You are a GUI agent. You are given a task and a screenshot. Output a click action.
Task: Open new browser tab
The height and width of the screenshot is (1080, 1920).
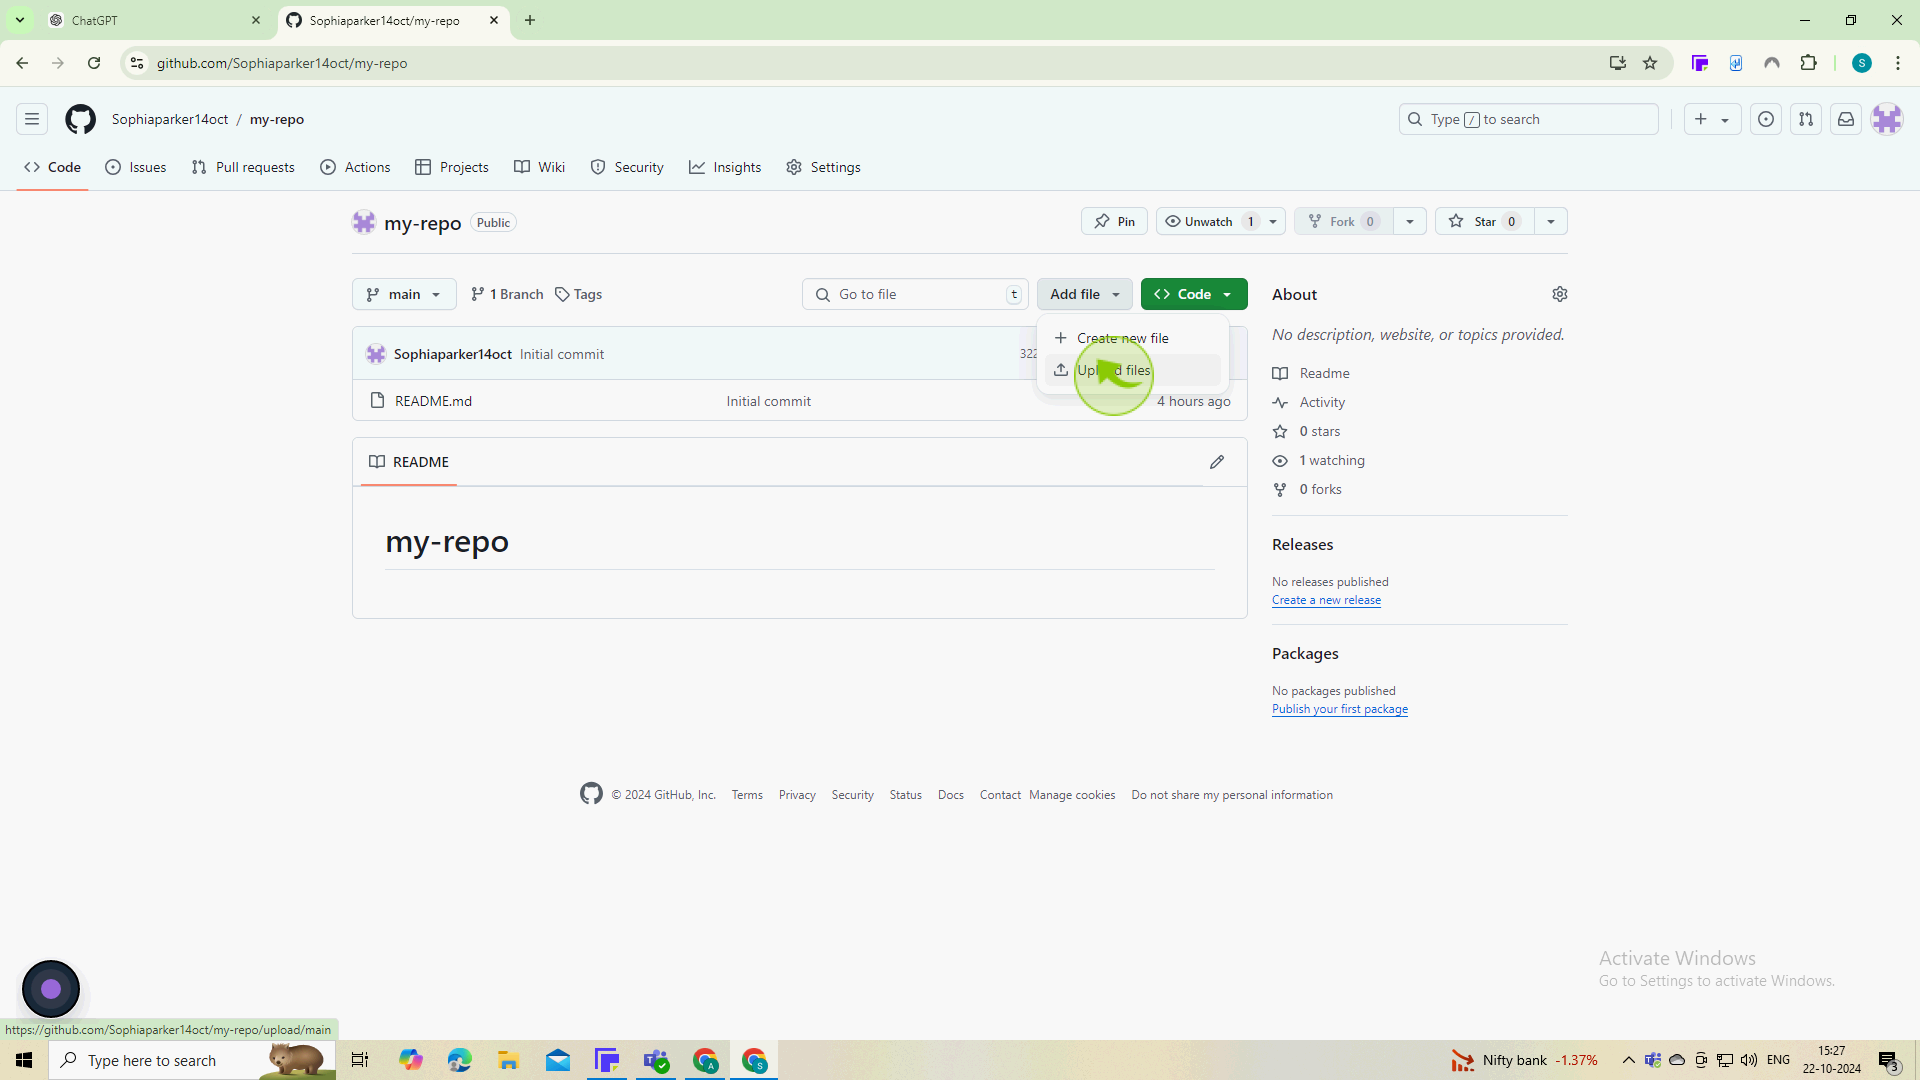click(530, 20)
